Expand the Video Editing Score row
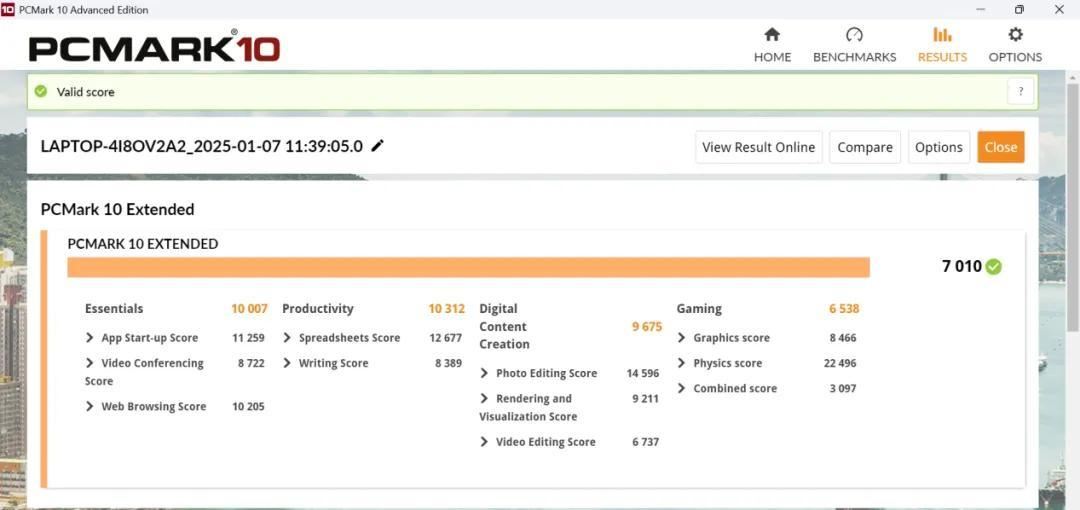Screen dimensions: 1080x510 coord(485,442)
